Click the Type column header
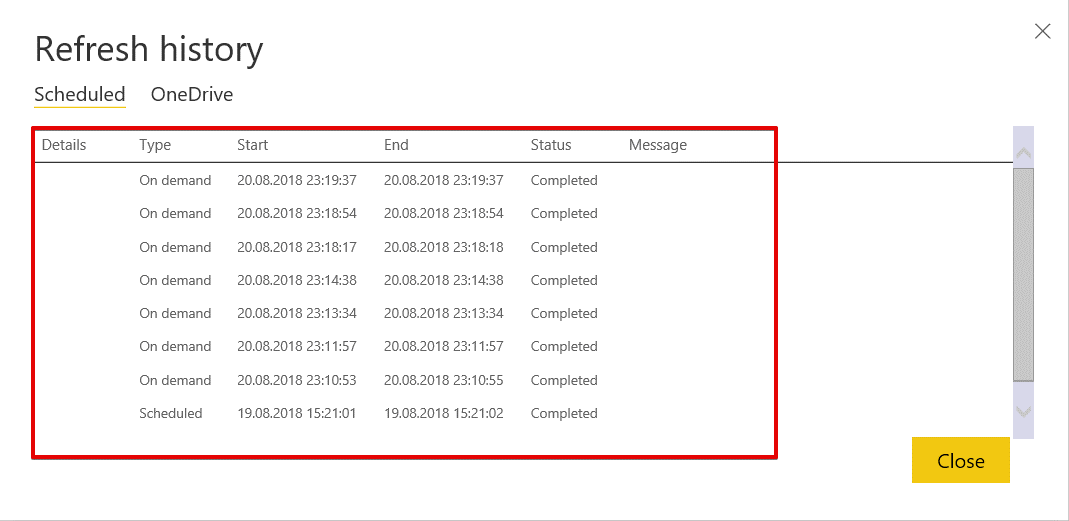This screenshot has width=1069, height=521. [155, 145]
